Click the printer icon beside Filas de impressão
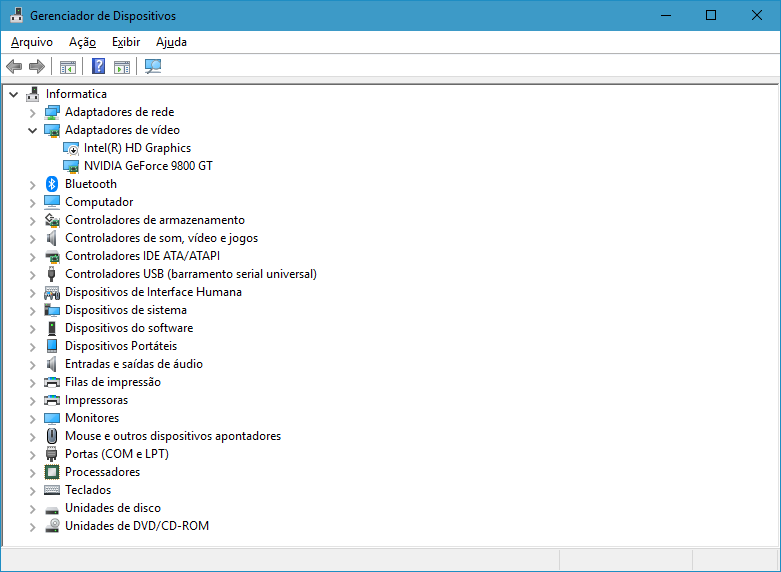781x572 pixels. [52, 382]
